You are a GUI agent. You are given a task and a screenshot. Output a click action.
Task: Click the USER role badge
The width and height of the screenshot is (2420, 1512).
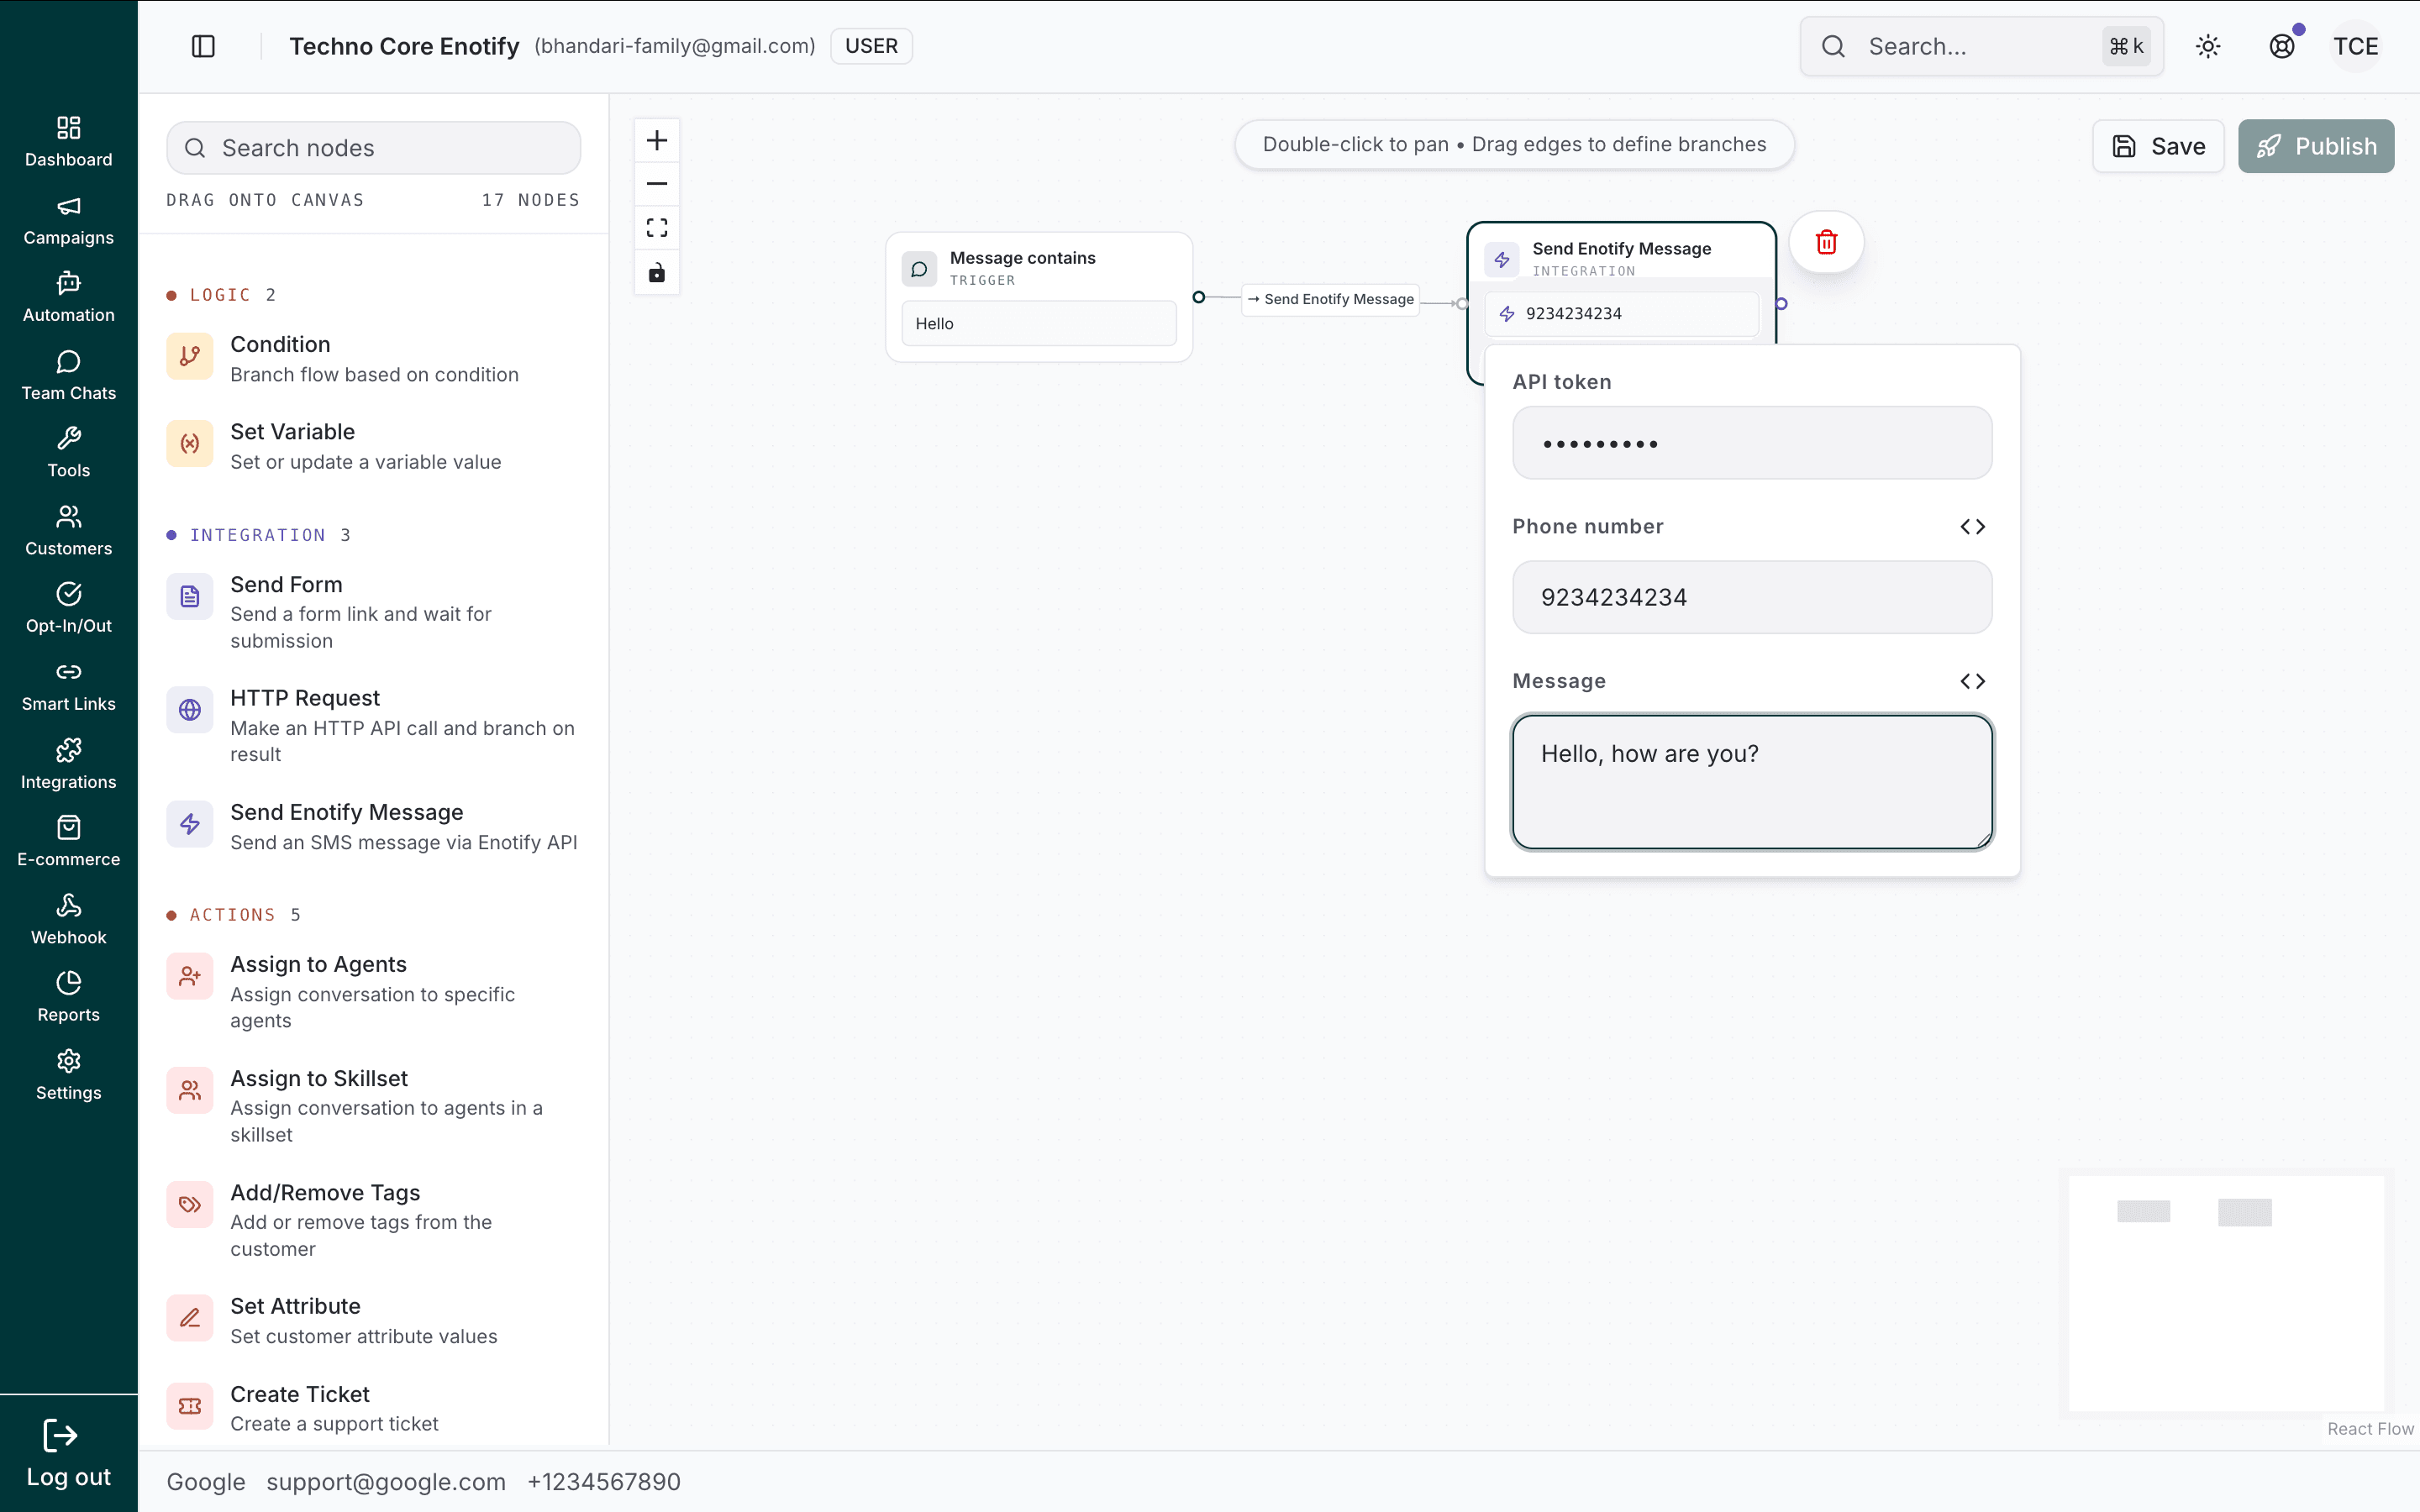pos(871,46)
